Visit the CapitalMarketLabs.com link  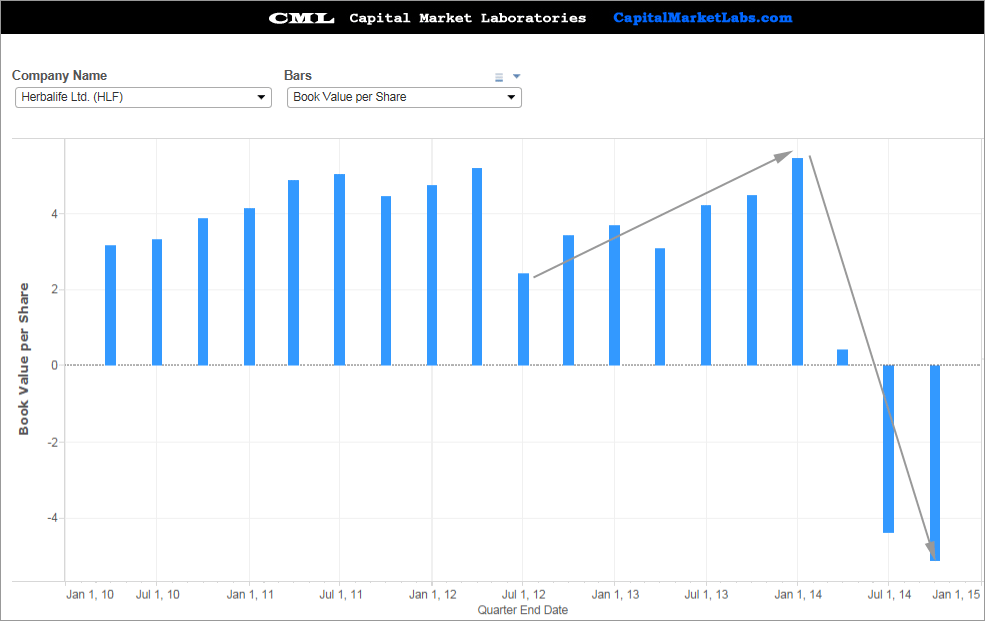[702, 18]
